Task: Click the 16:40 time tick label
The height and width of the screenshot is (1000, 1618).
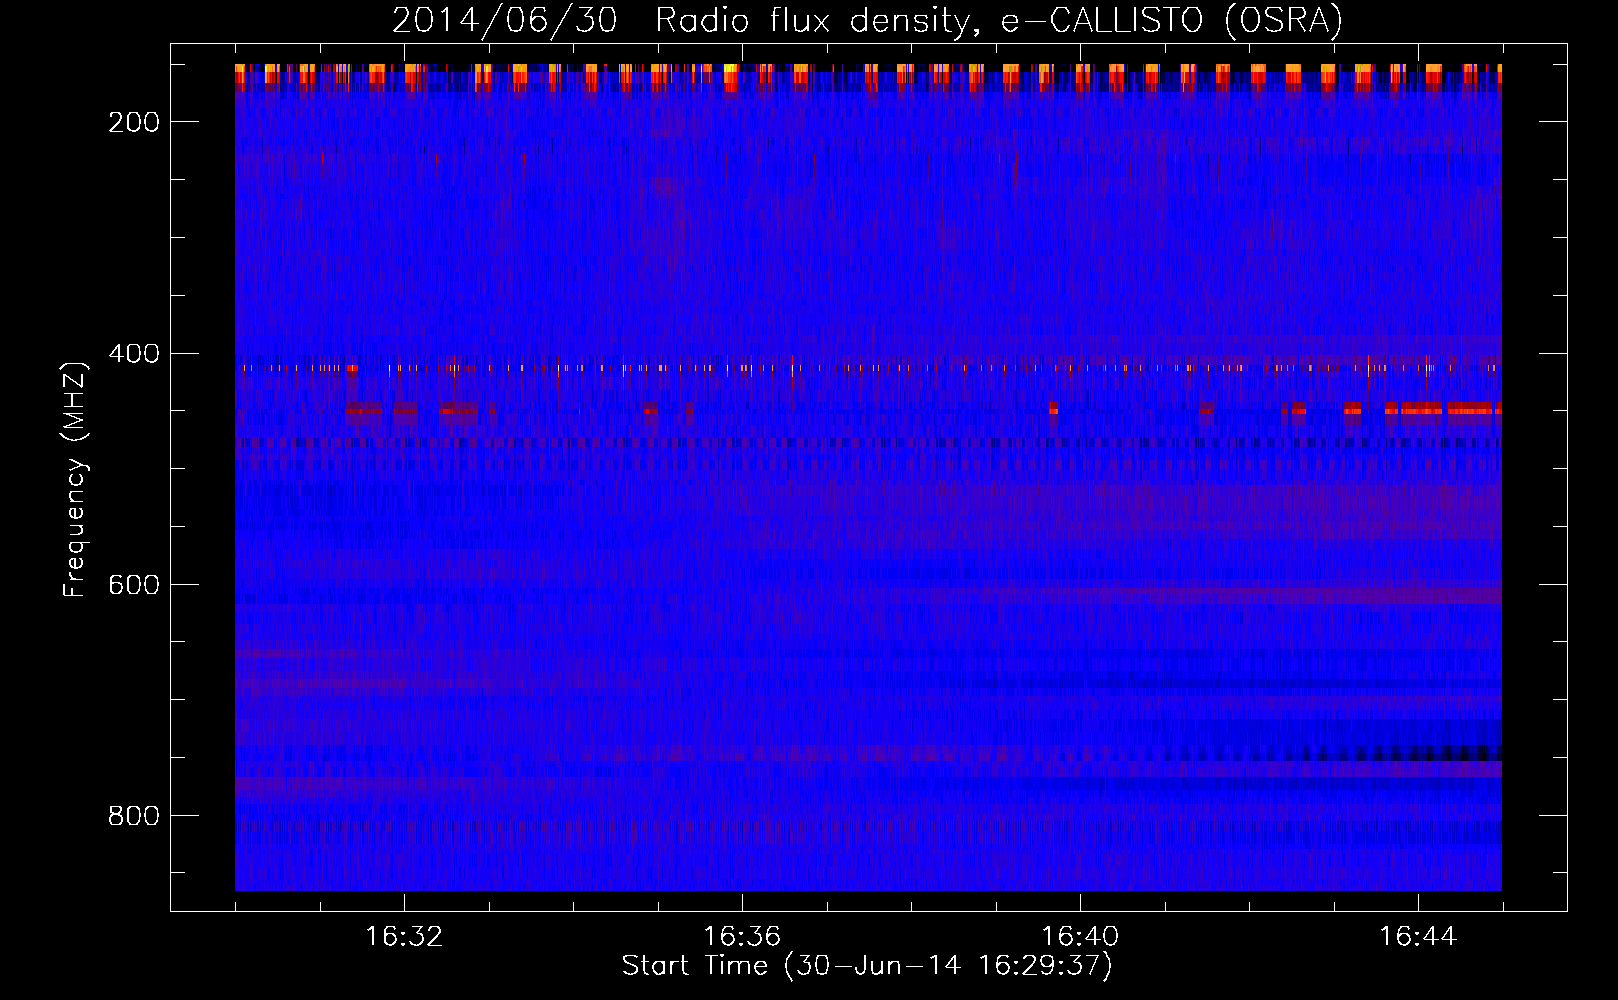Action: pos(1080,937)
